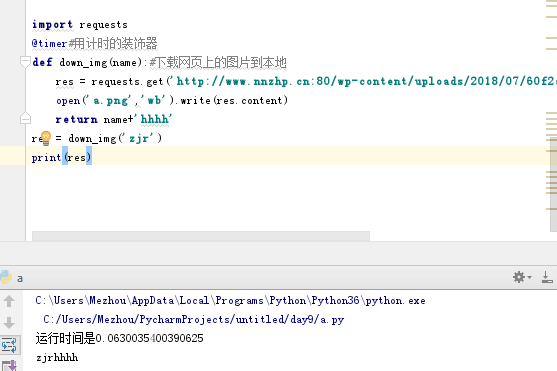Click the scroll to end icon

[x=10, y=365]
